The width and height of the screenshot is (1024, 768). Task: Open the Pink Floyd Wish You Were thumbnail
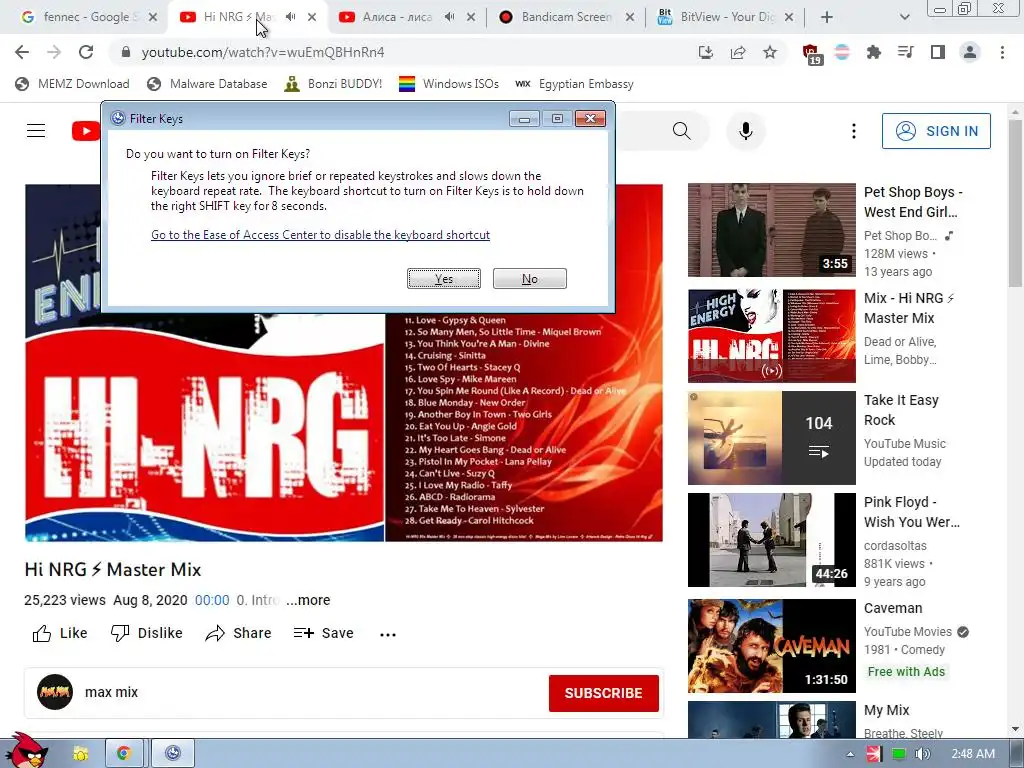[771, 539]
